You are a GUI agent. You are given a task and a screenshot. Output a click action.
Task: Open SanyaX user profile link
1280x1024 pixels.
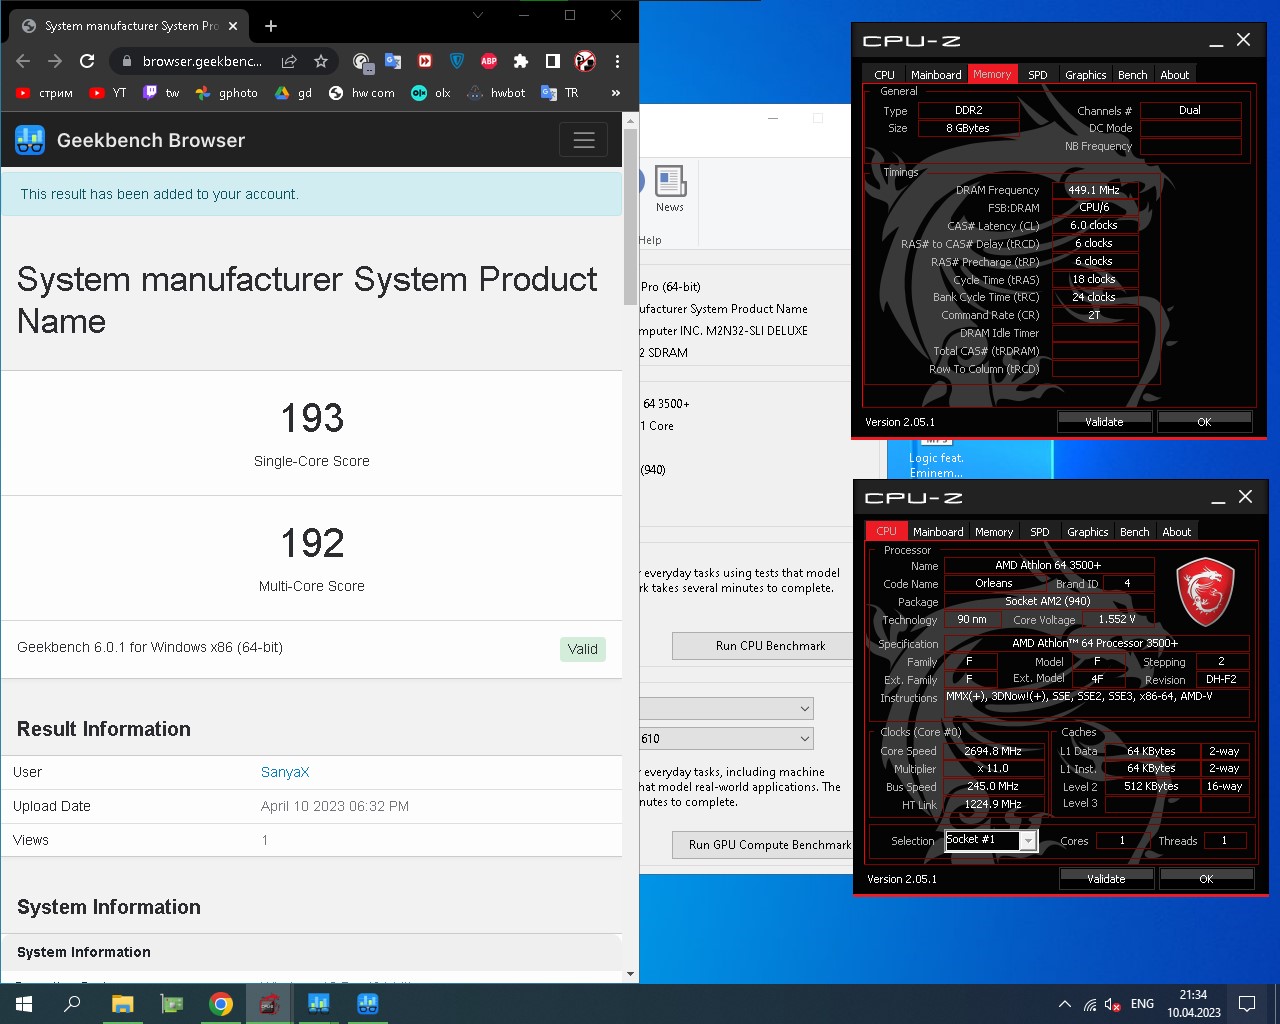[285, 772]
